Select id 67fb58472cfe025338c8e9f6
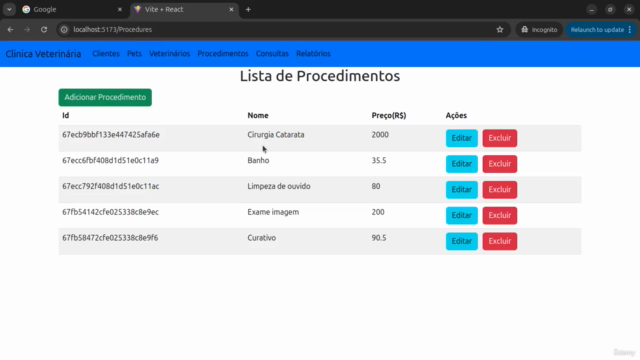640x360 pixels. 110,238
